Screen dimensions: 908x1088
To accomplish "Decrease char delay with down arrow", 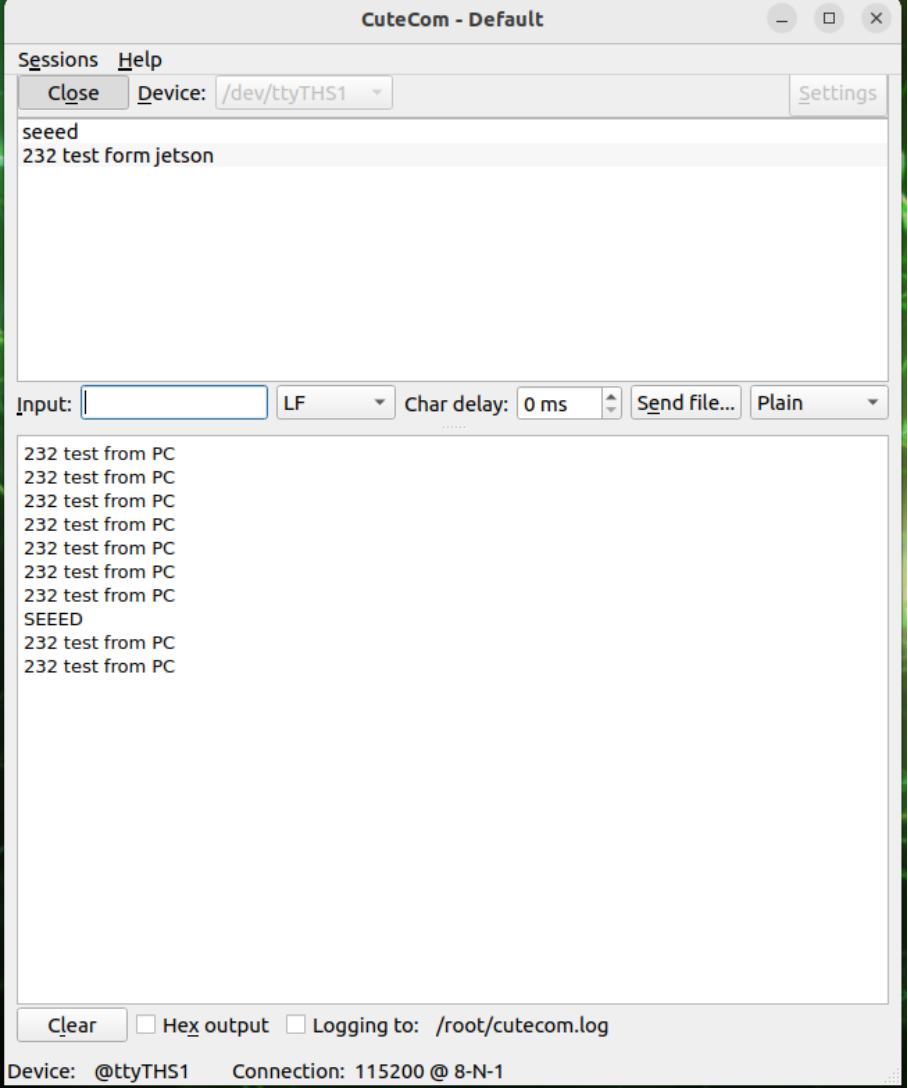I will [612, 410].
